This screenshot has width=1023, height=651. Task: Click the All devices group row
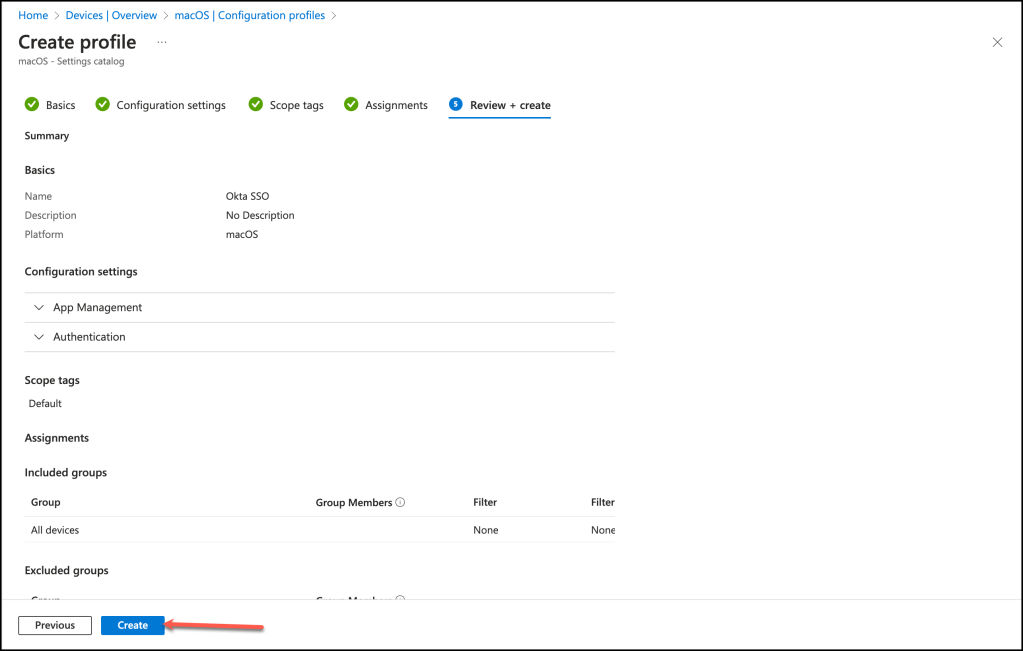tap(55, 530)
